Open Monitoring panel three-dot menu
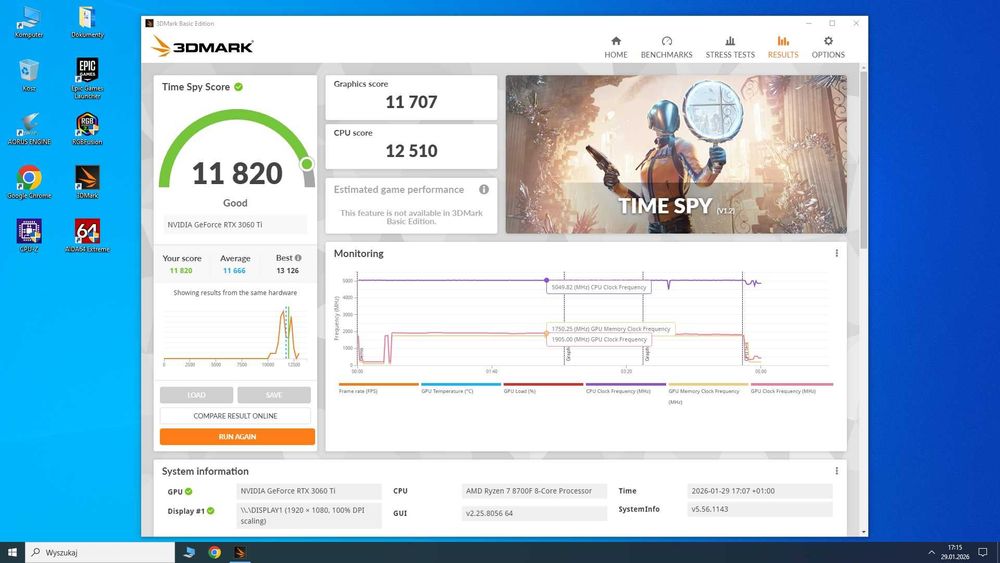 coord(836,253)
